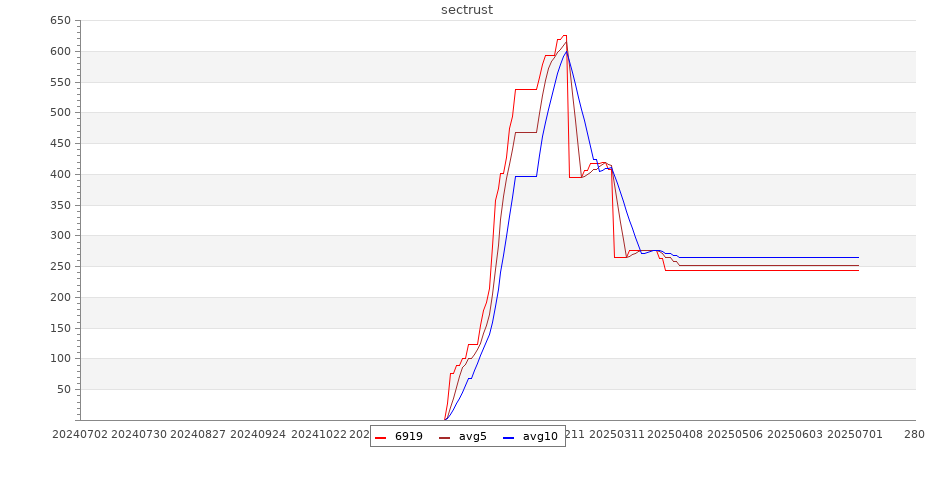Click the blue avg10 line swatch in legend
Image resolution: width=935 pixels, height=500 pixels.
coord(509,437)
